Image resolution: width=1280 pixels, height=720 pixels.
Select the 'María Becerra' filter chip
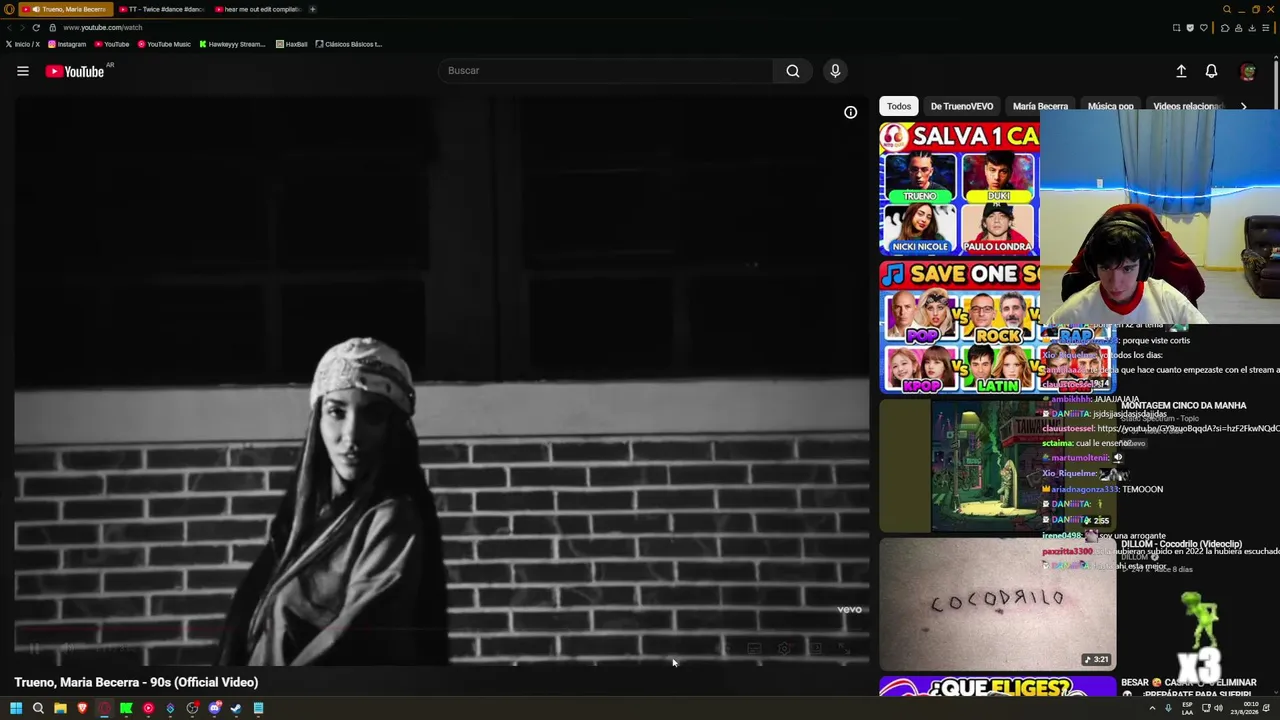1040,106
